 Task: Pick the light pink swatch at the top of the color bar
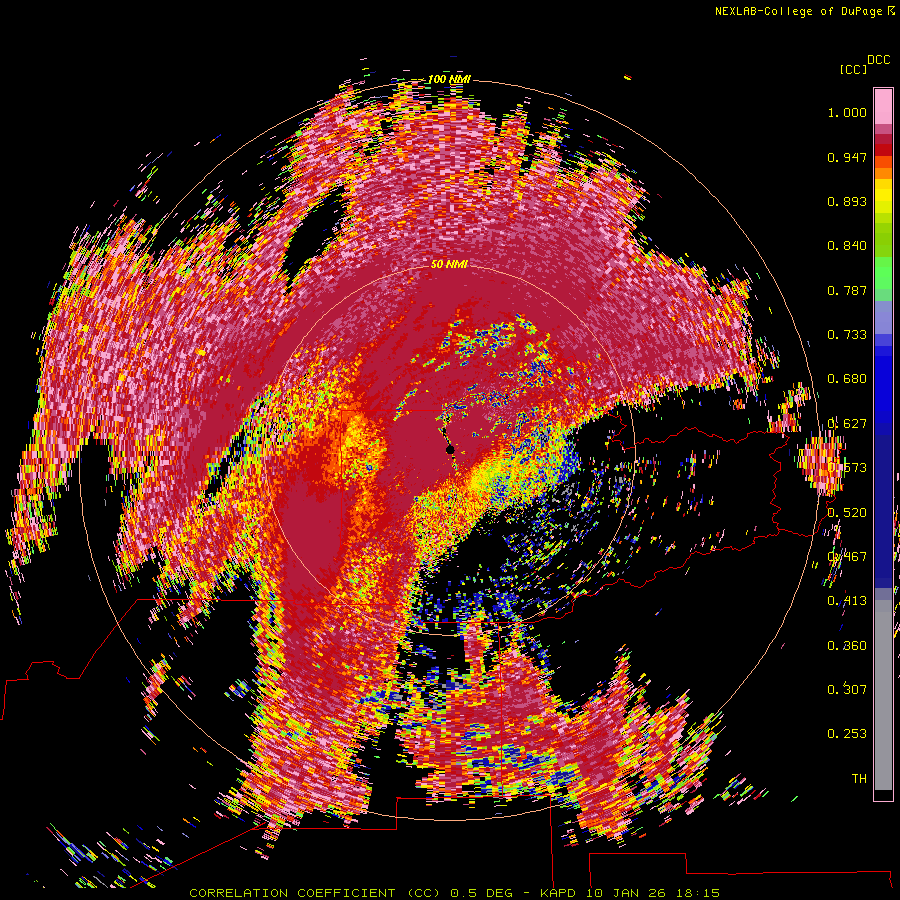tap(883, 106)
